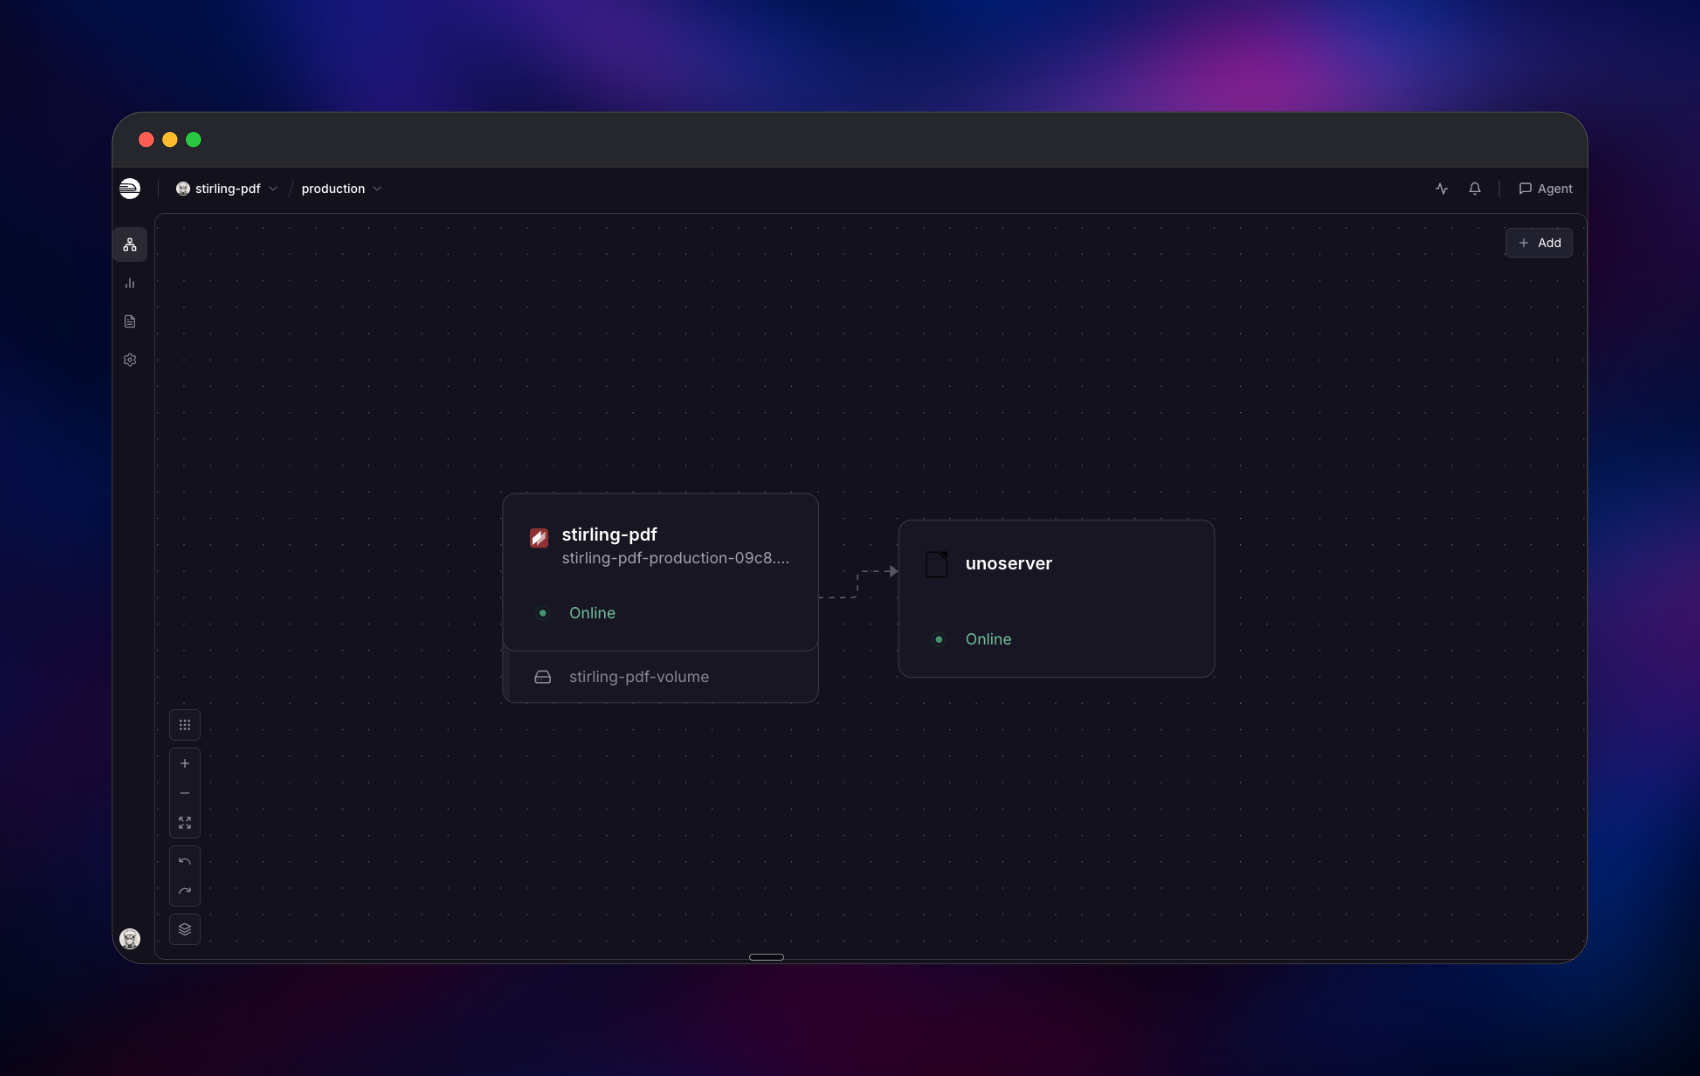Toggle the grid dots canvas button
This screenshot has width=1700, height=1076.
pos(185,725)
